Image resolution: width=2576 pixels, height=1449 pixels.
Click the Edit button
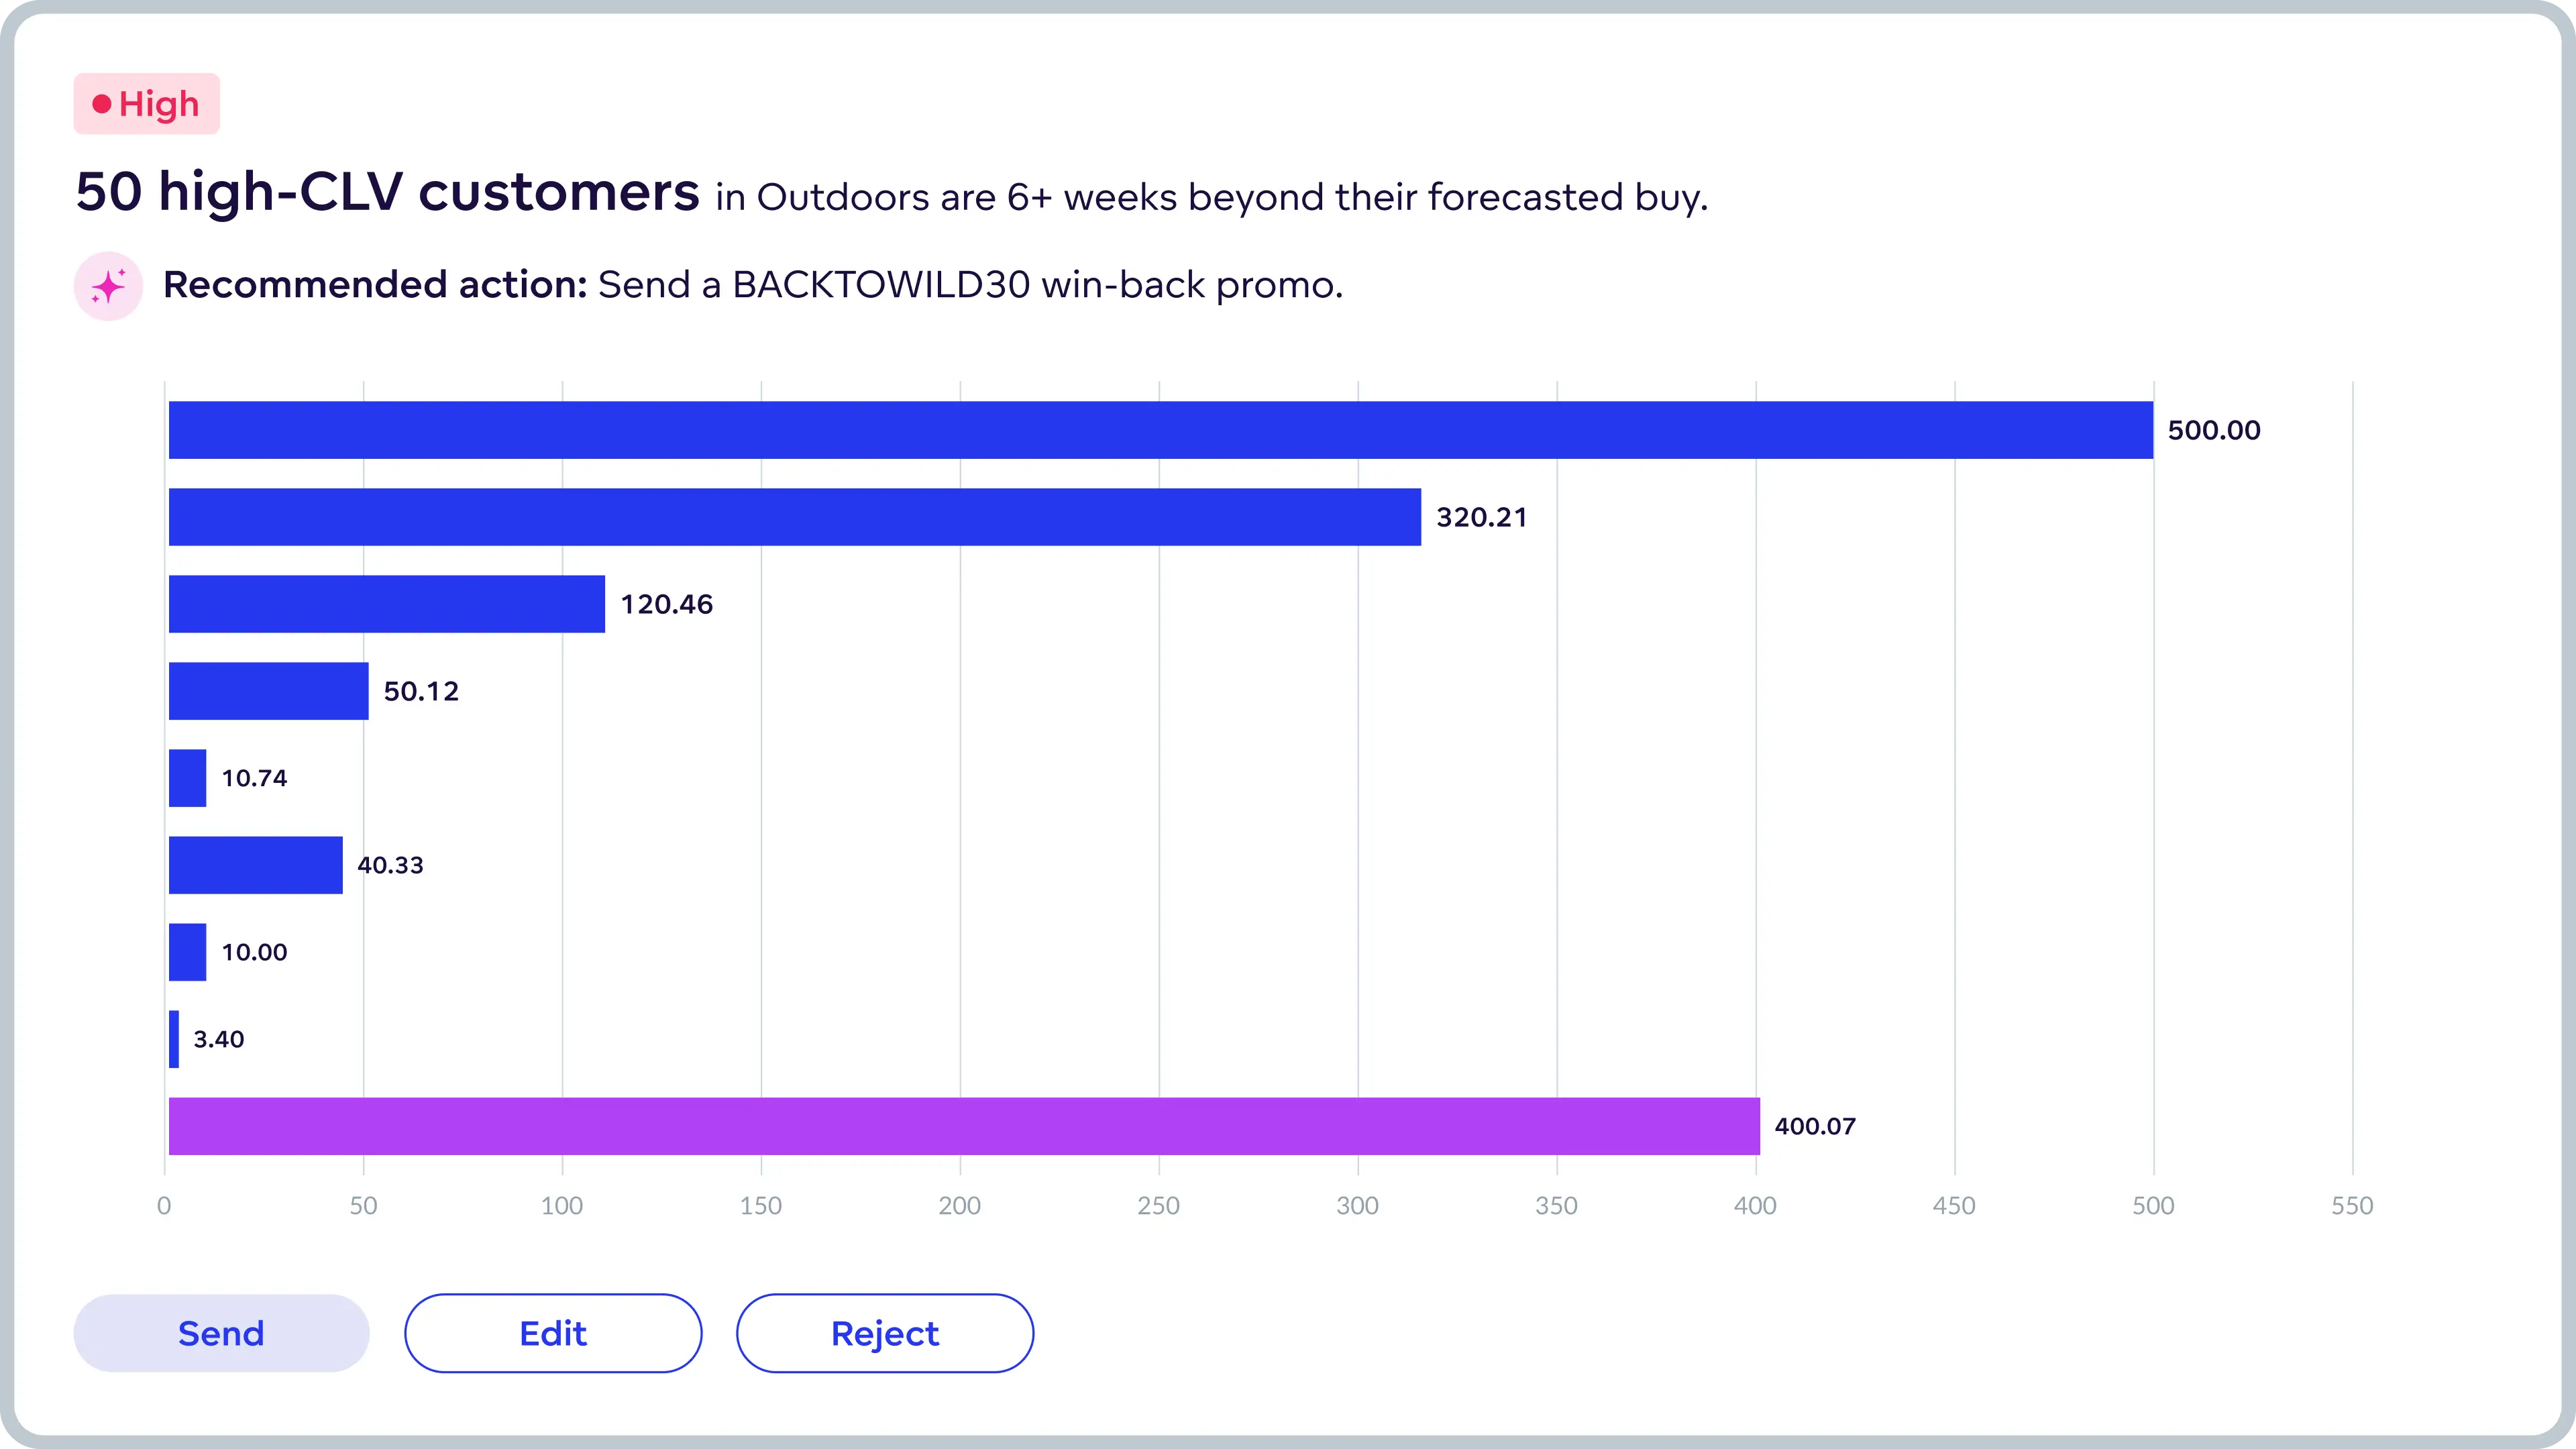click(x=553, y=1333)
